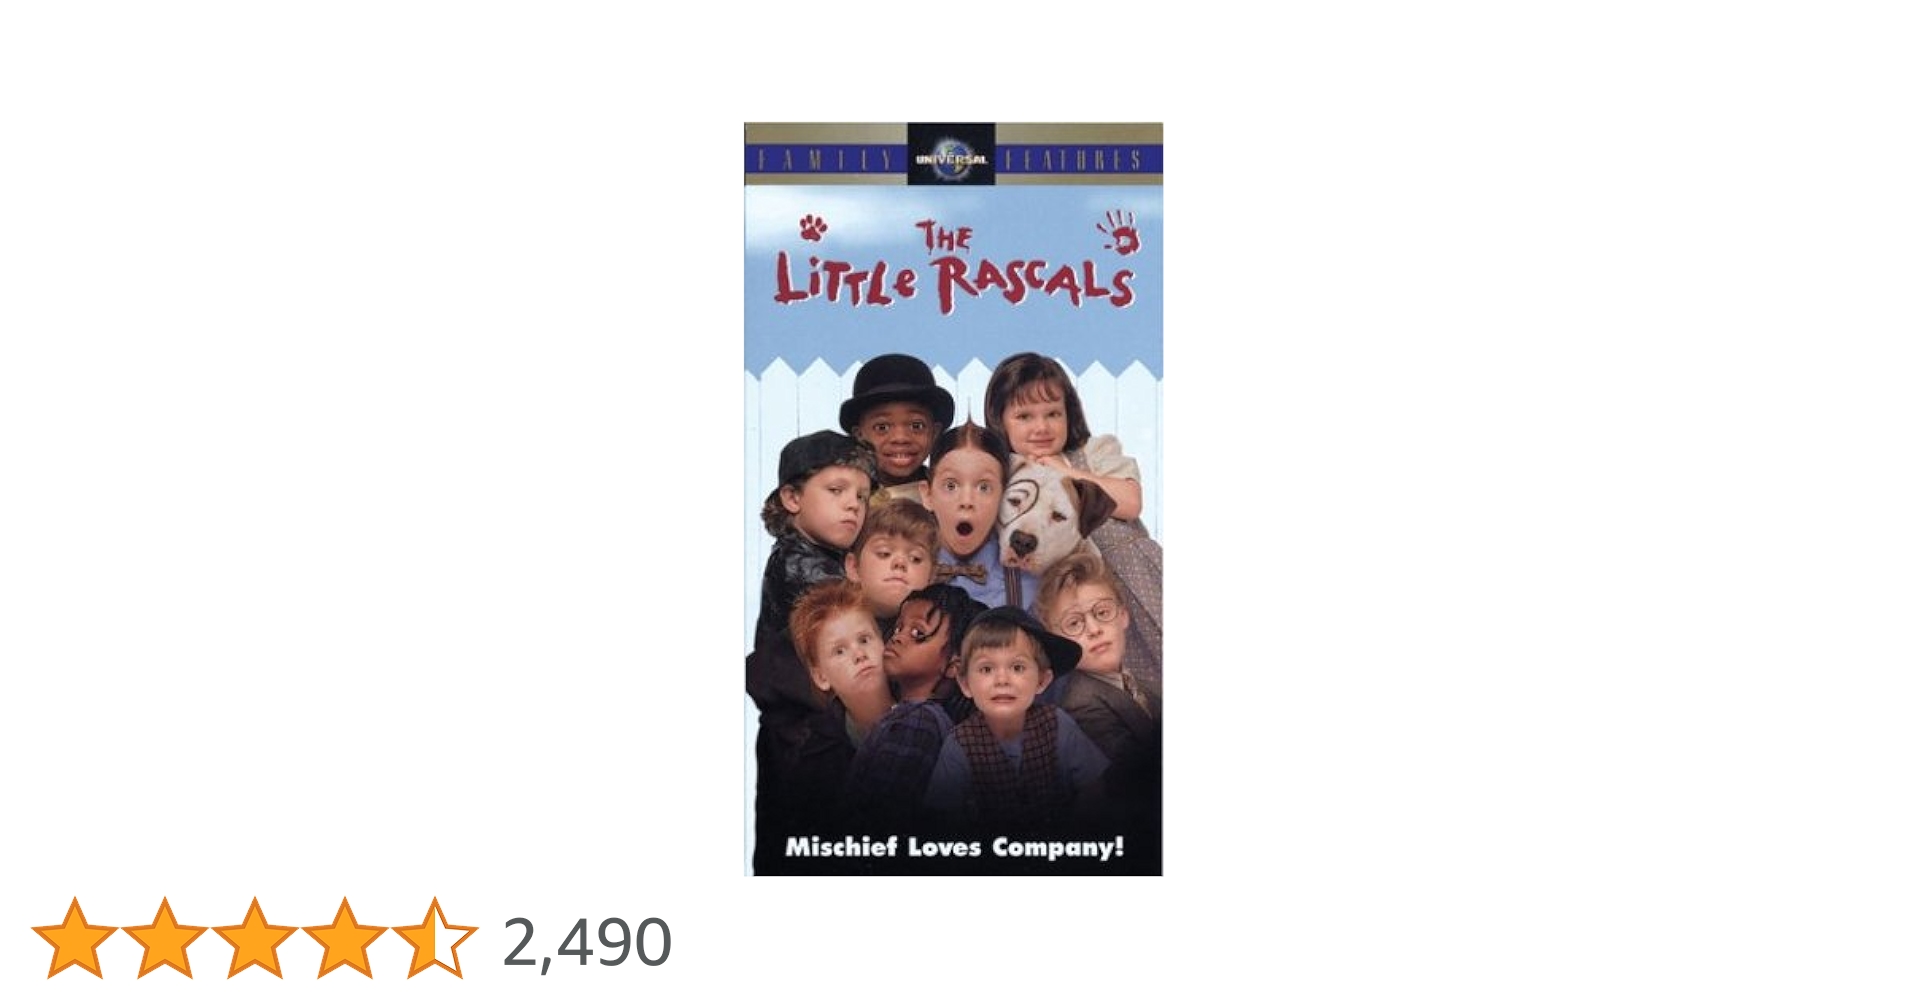The width and height of the screenshot is (1910, 1000).
Task: Click the Mischief Loves Company tagline
Action: coord(954,847)
